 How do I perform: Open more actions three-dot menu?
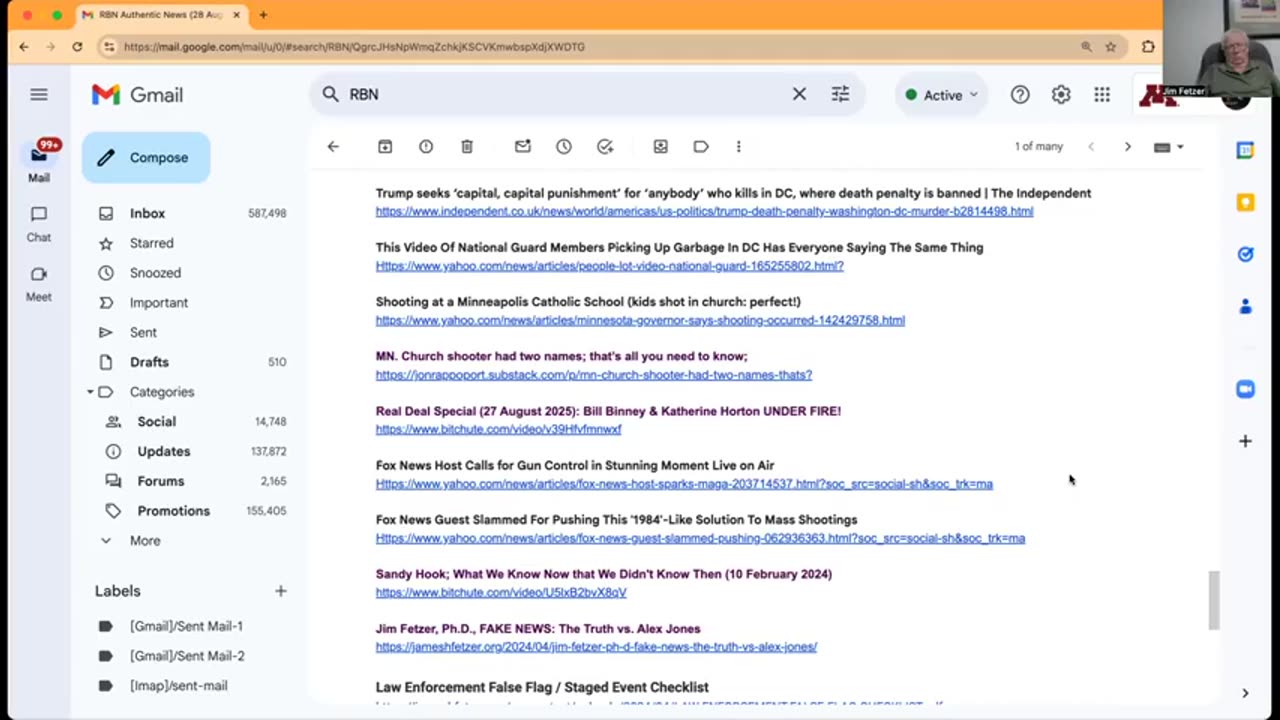(739, 147)
